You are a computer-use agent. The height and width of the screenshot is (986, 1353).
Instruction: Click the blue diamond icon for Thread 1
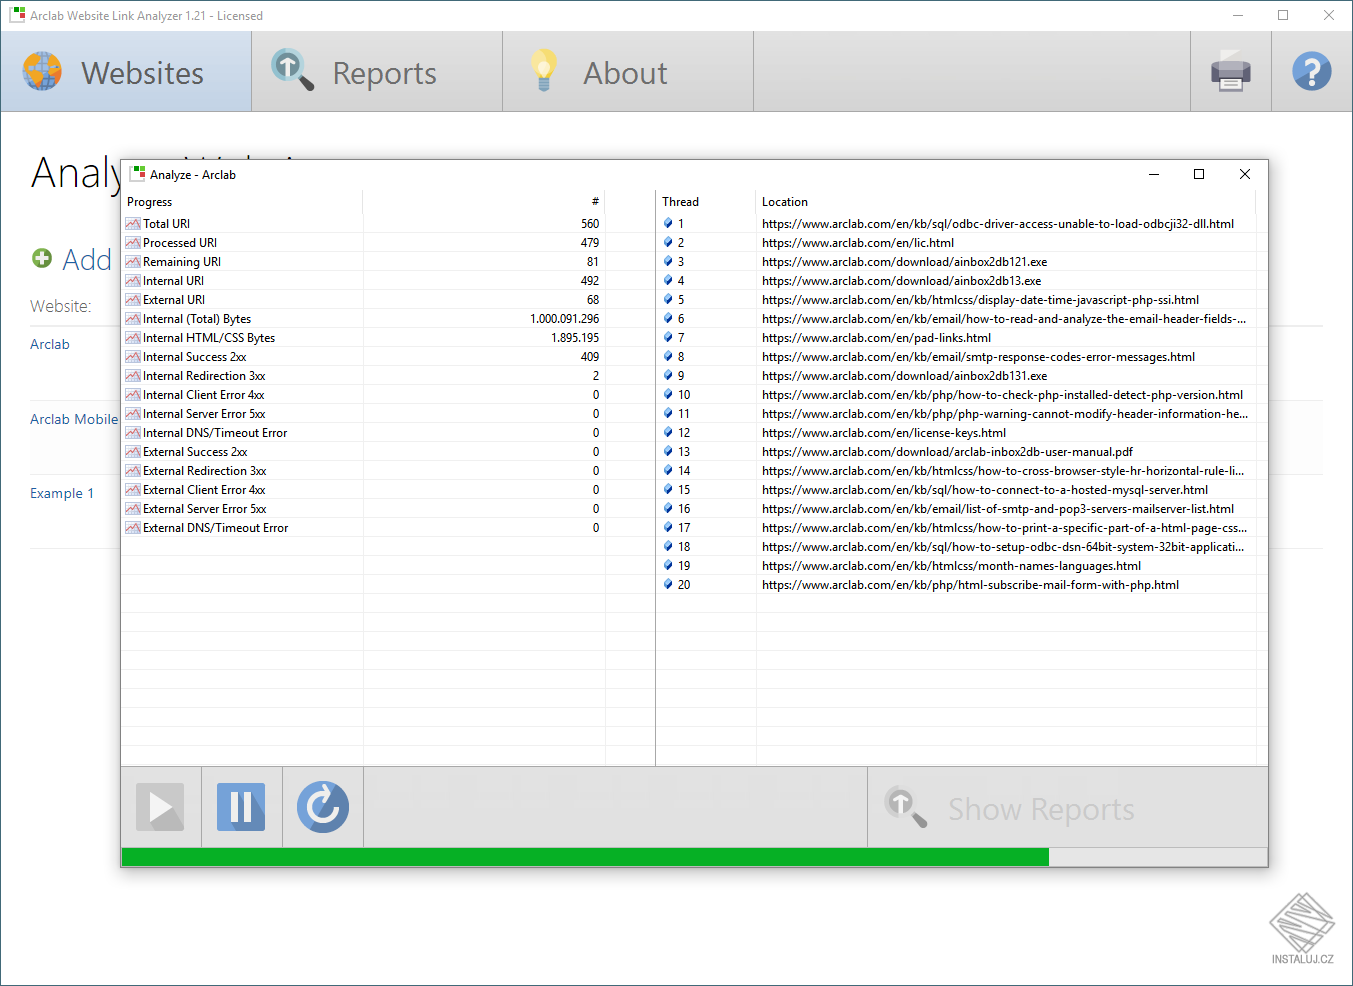coord(667,223)
